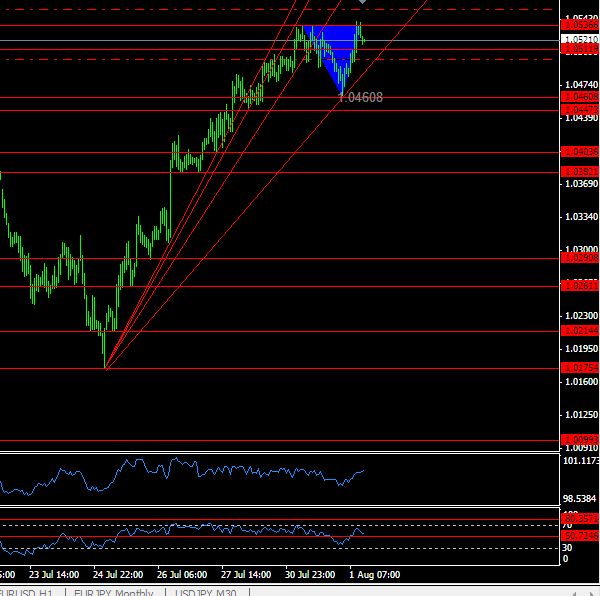
Task: Click the 1.04608 text label below the triangle
Action: (360, 98)
